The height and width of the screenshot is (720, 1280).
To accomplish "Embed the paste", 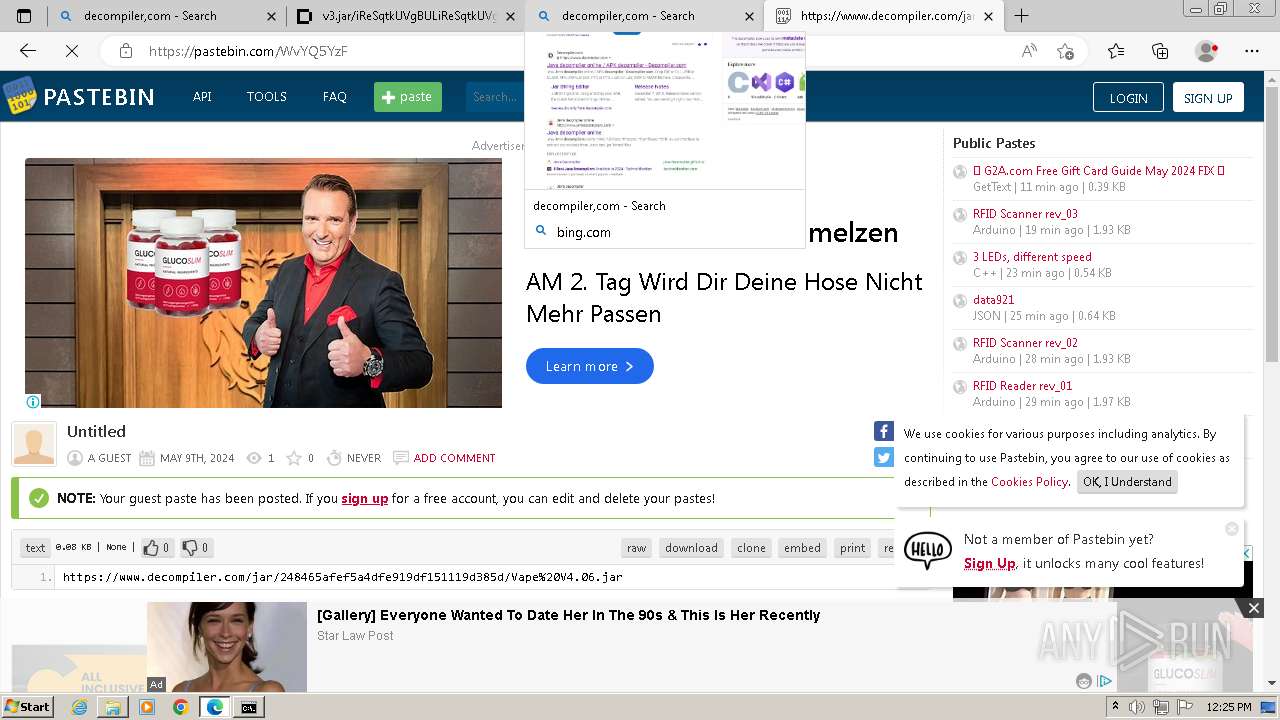I will (802, 548).
